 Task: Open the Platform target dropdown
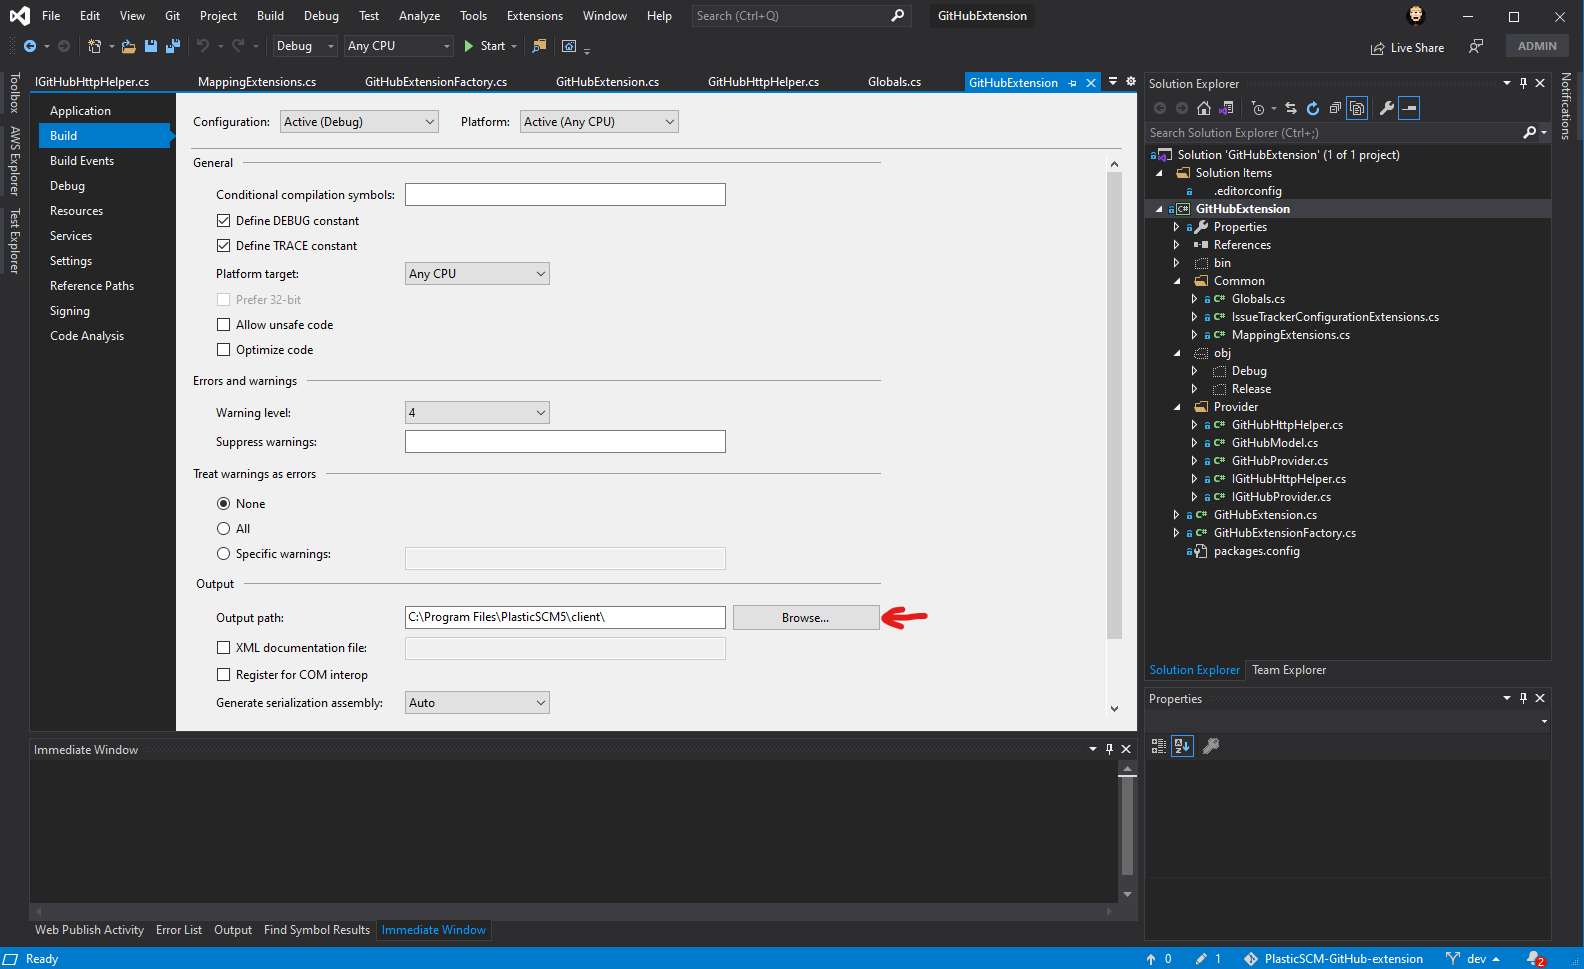477,274
